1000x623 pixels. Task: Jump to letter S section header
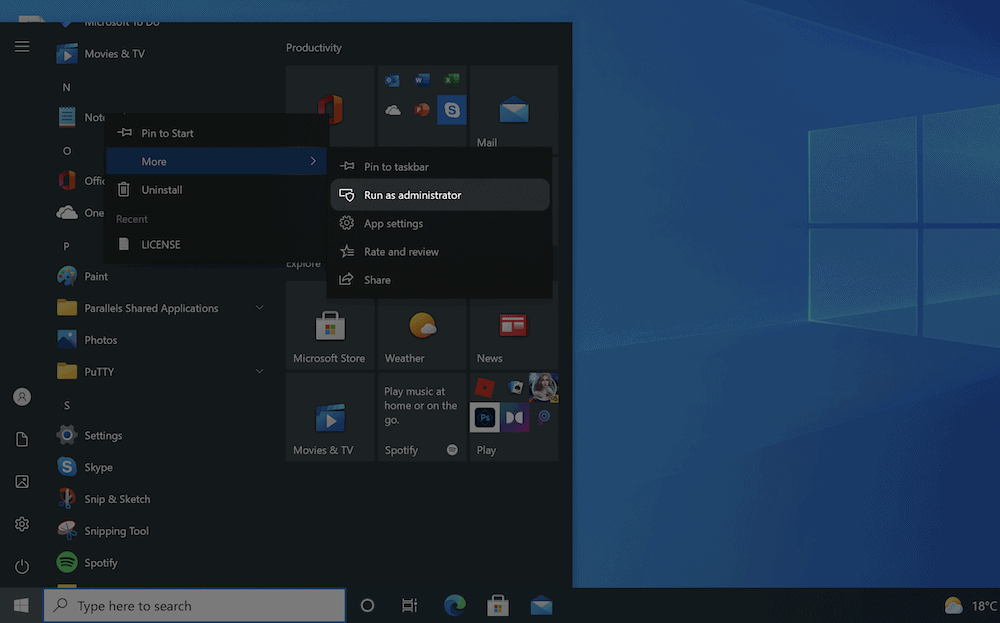click(66, 406)
